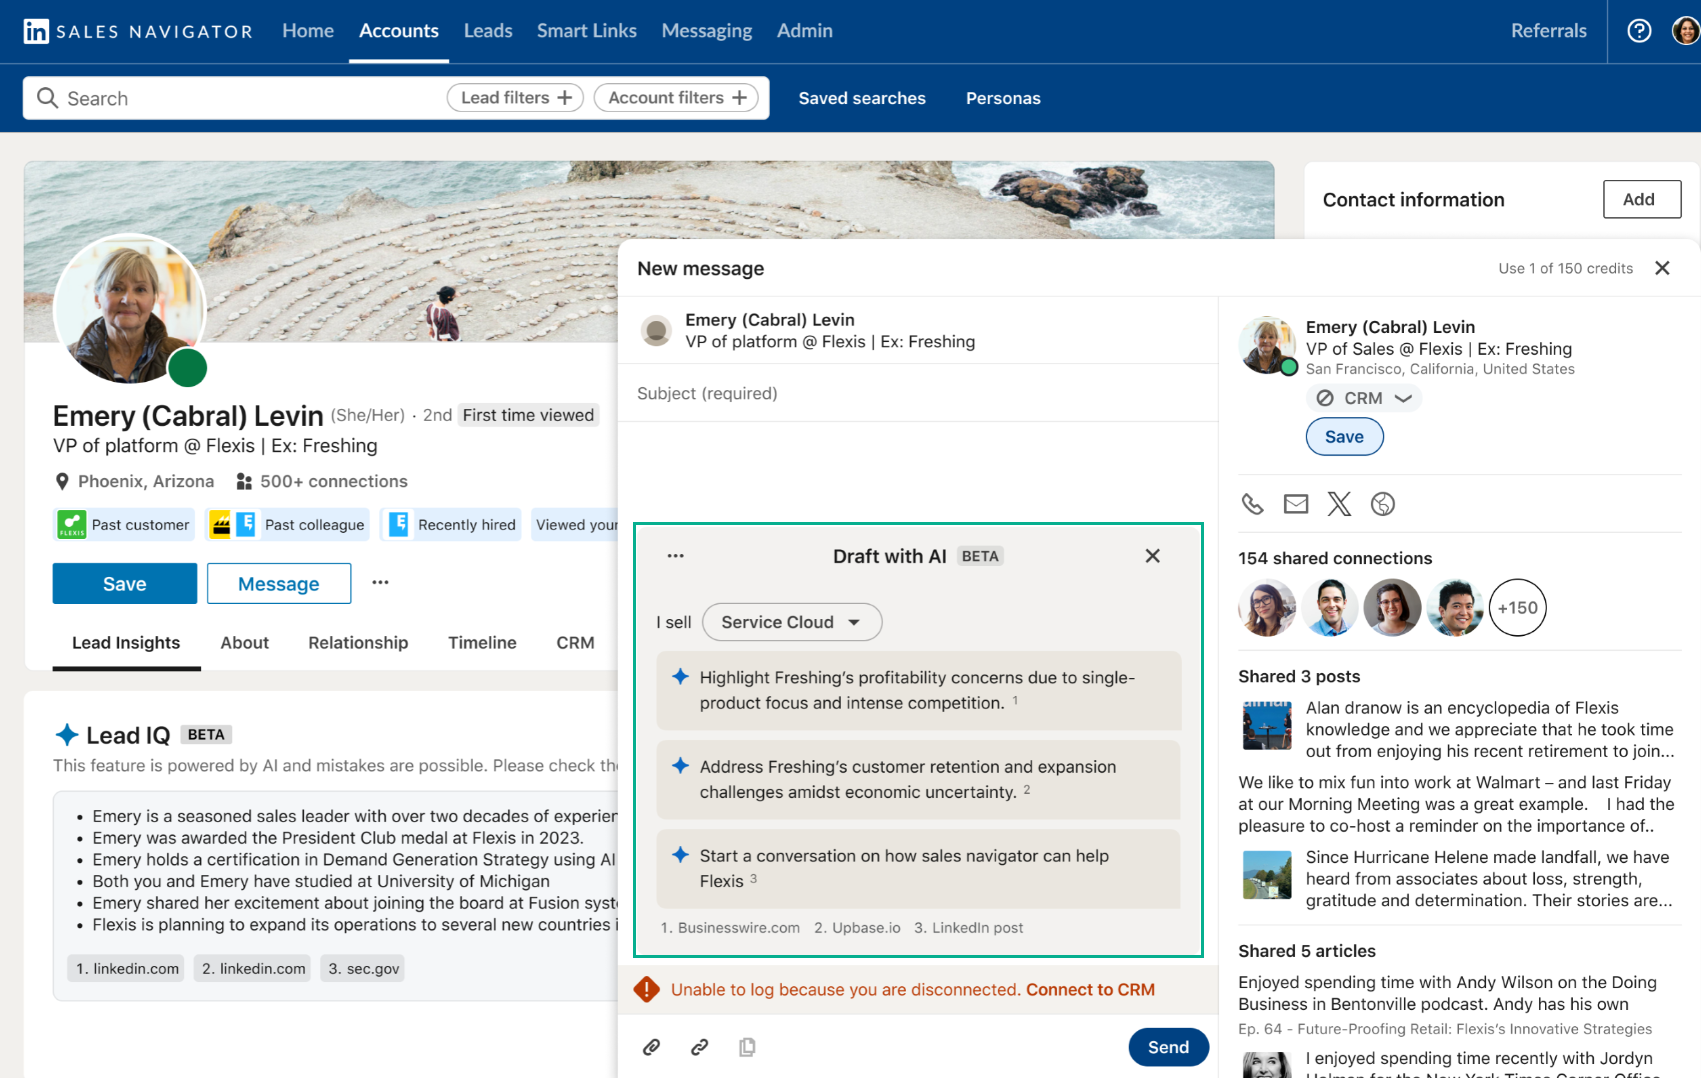Screen dimensions: 1701x1078
Task: Open the user profile avatar menu
Action: point(1686,31)
